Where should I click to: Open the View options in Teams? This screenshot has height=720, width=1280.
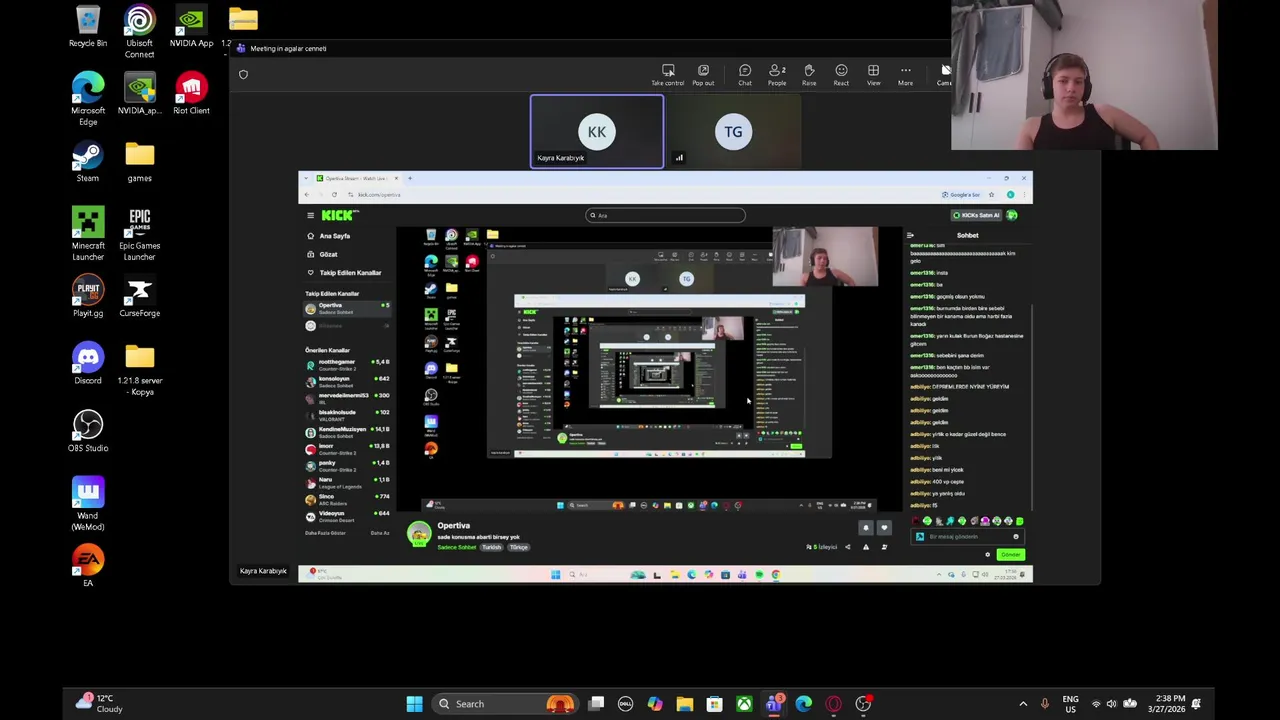tap(873, 75)
